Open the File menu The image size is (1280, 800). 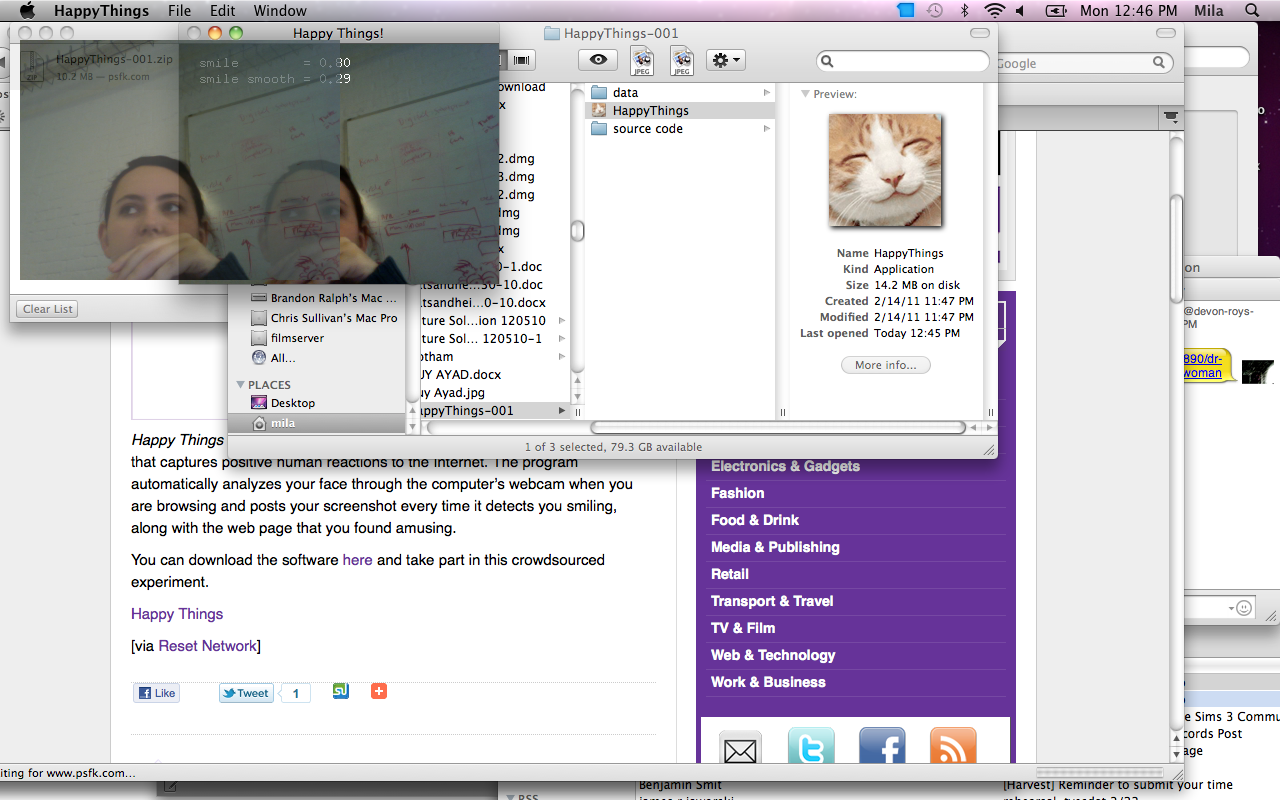179,11
